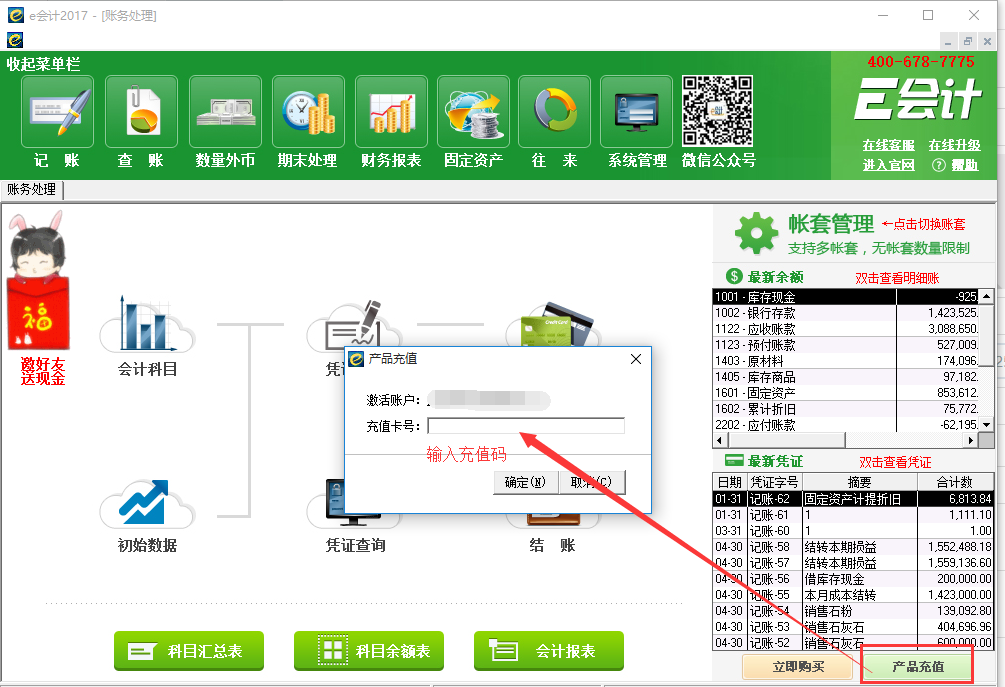Open the 数量外币 quantity and currency icon

coord(225,112)
